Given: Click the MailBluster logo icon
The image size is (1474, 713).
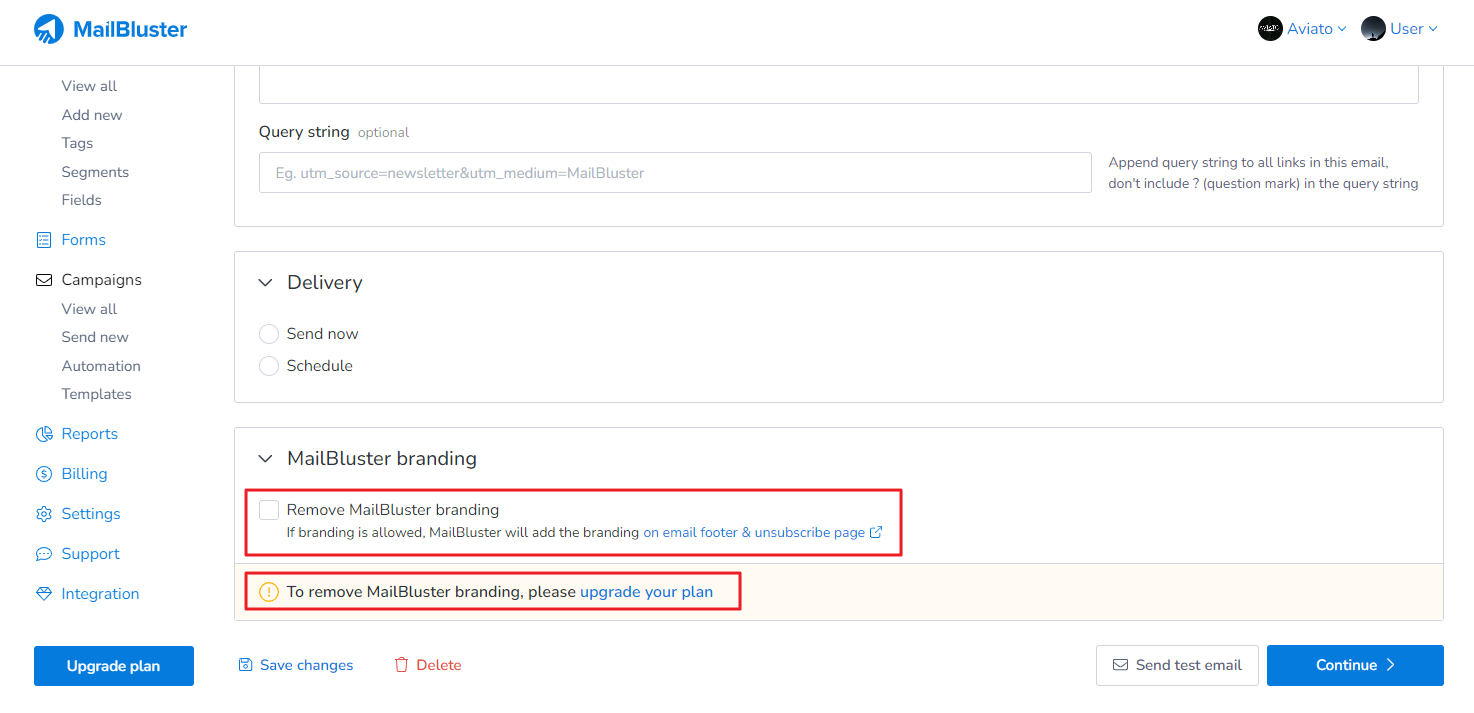Looking at the screenshot, I should 48,29.
